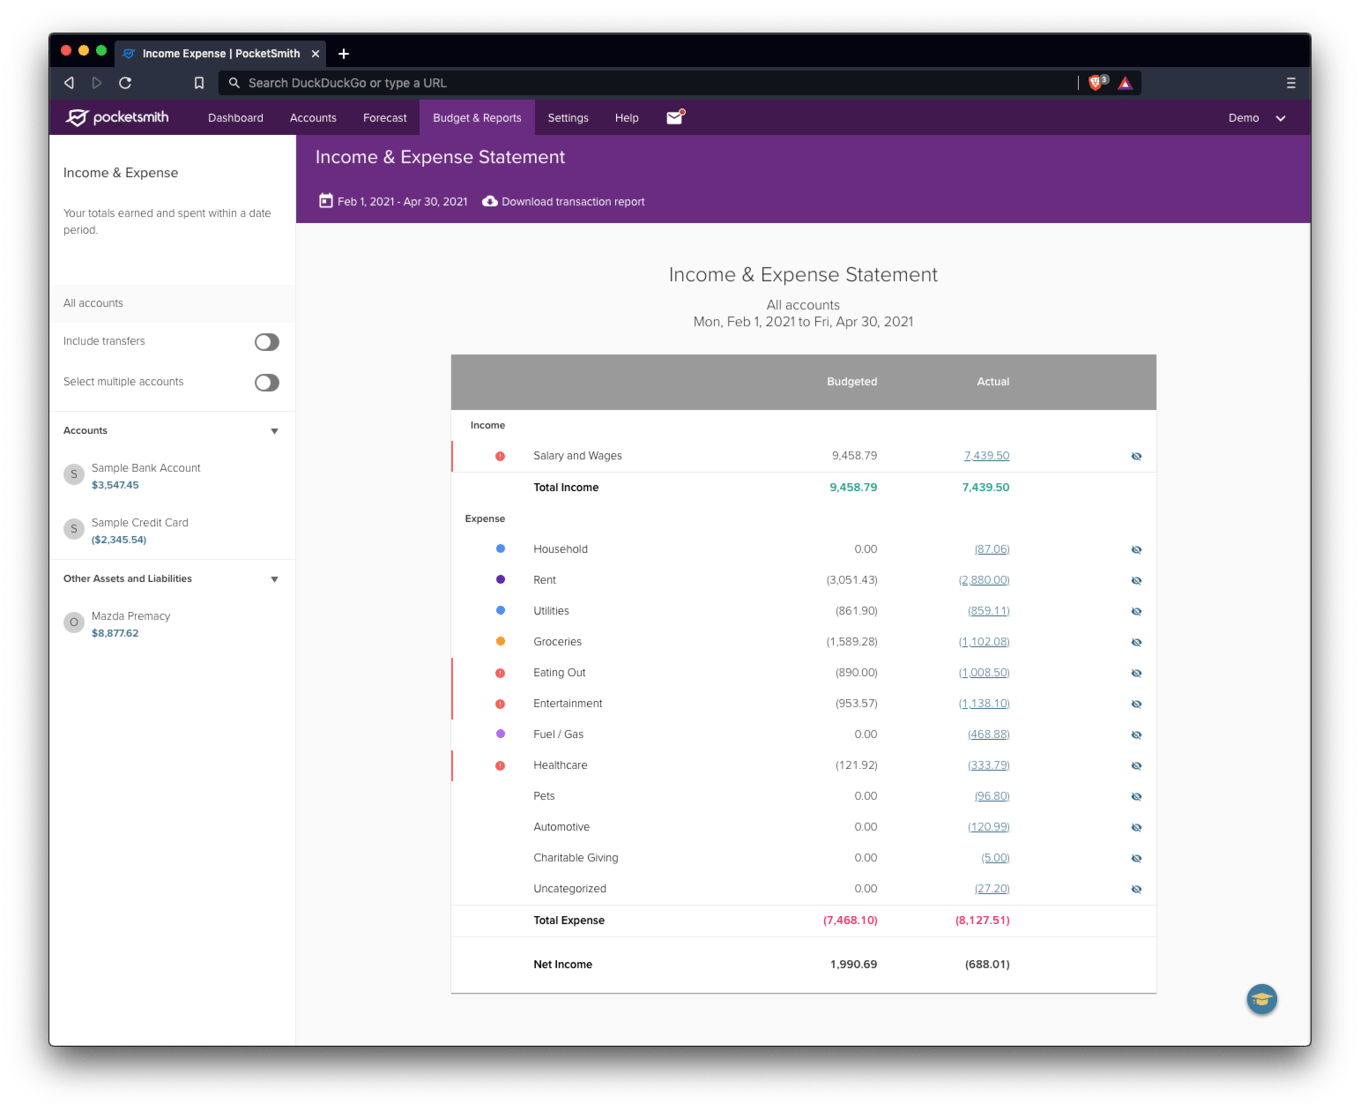Collapse Other Assets and Liabilities section
Image resolution: width=1360 pixels, height=1111 pixels.
click(274, 579)
